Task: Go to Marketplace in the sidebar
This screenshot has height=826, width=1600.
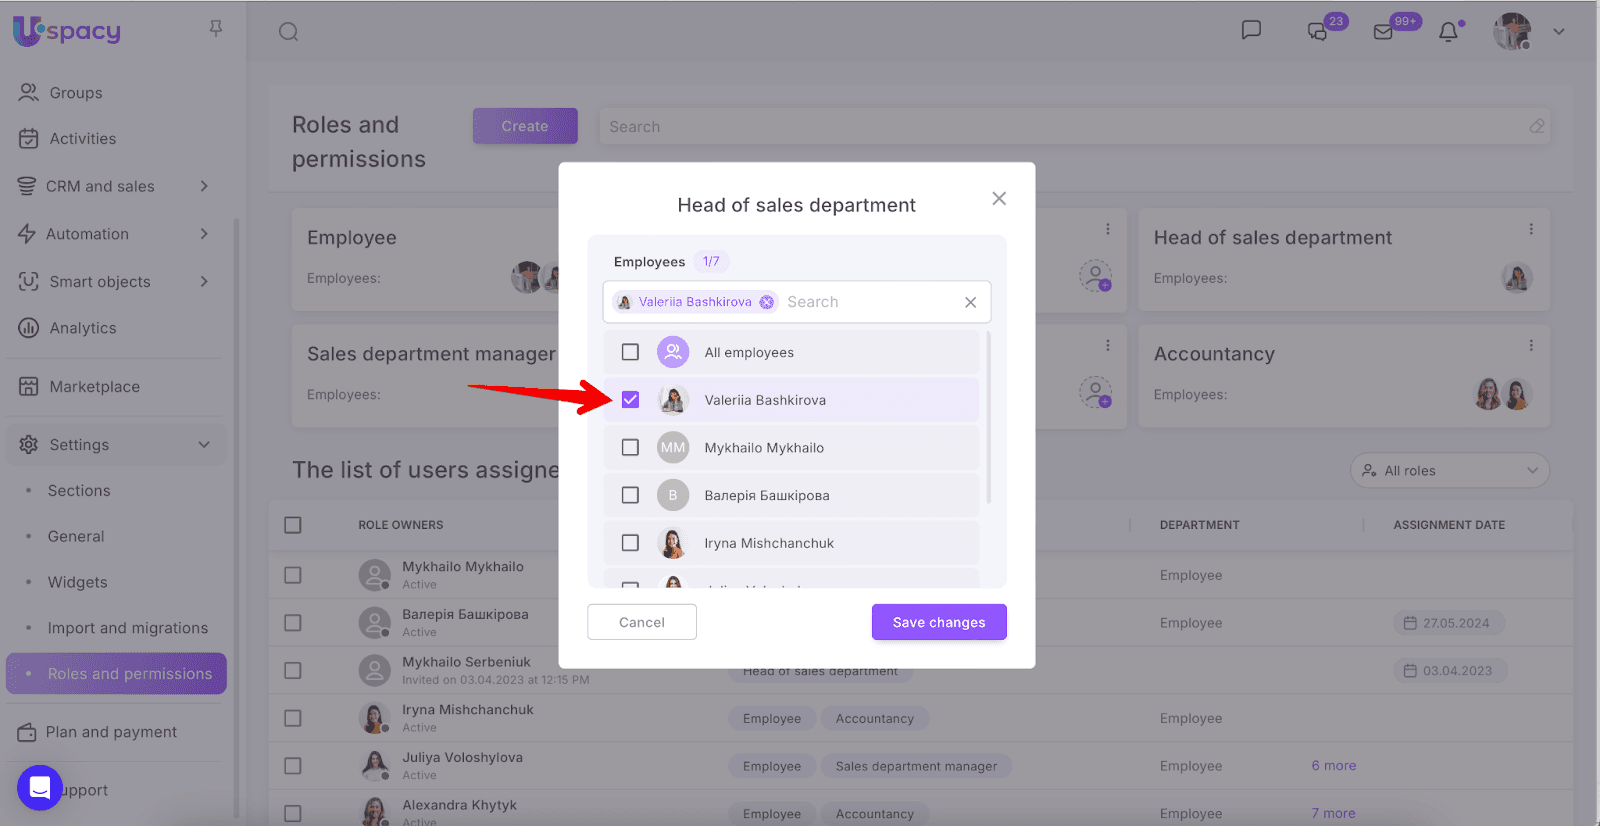Action: [95, 387]
